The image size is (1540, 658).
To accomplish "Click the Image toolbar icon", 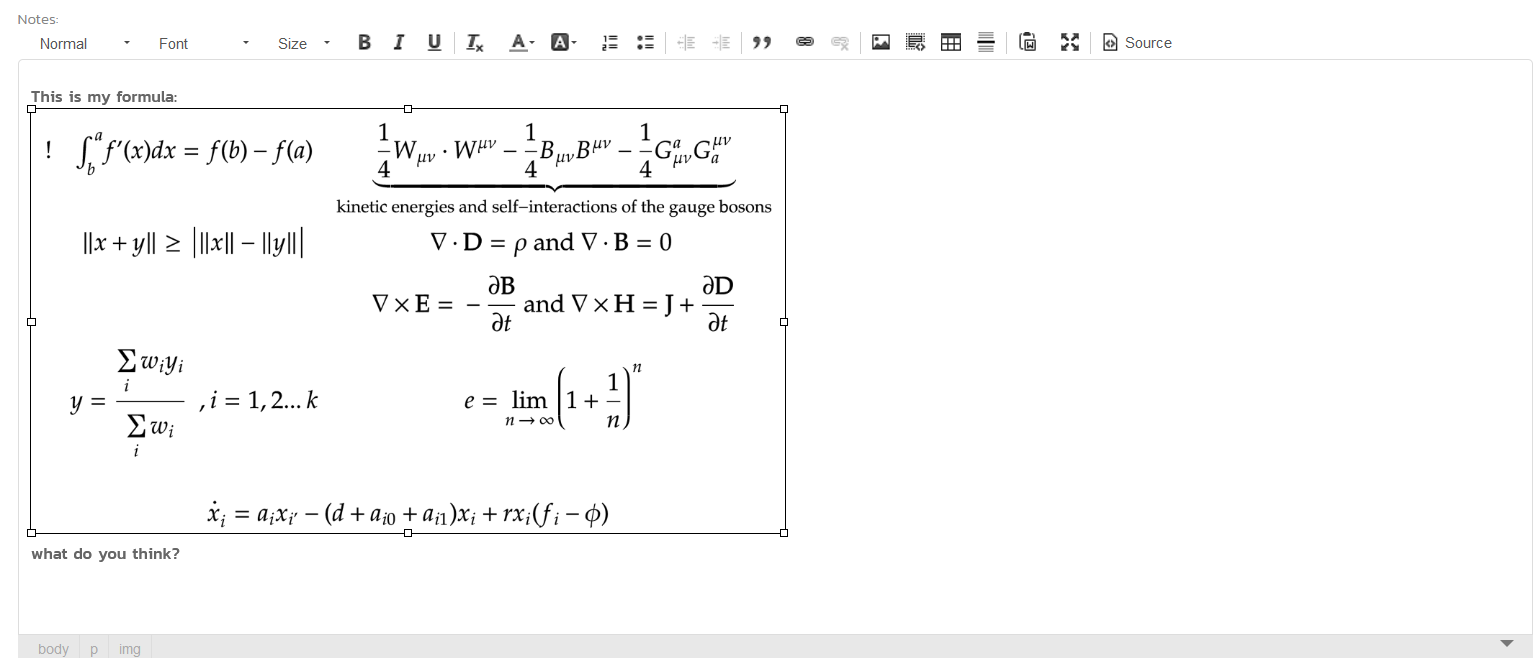I will coord(881,43).
